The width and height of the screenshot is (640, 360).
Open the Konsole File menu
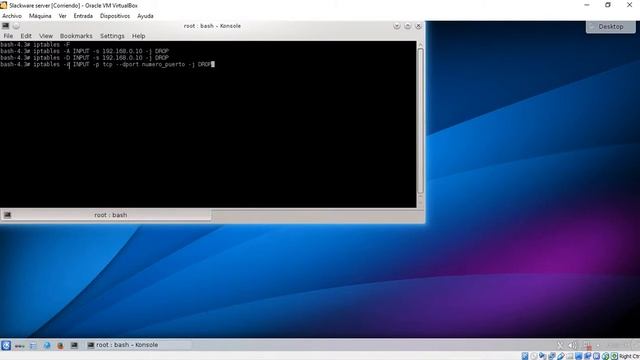(8, 36)
